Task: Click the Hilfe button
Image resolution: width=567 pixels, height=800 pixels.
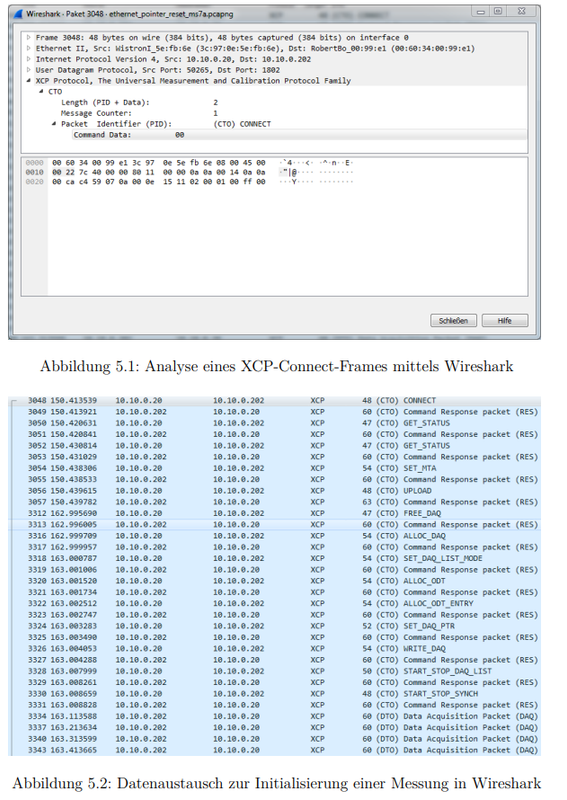Action: click(x=505, y=320)
